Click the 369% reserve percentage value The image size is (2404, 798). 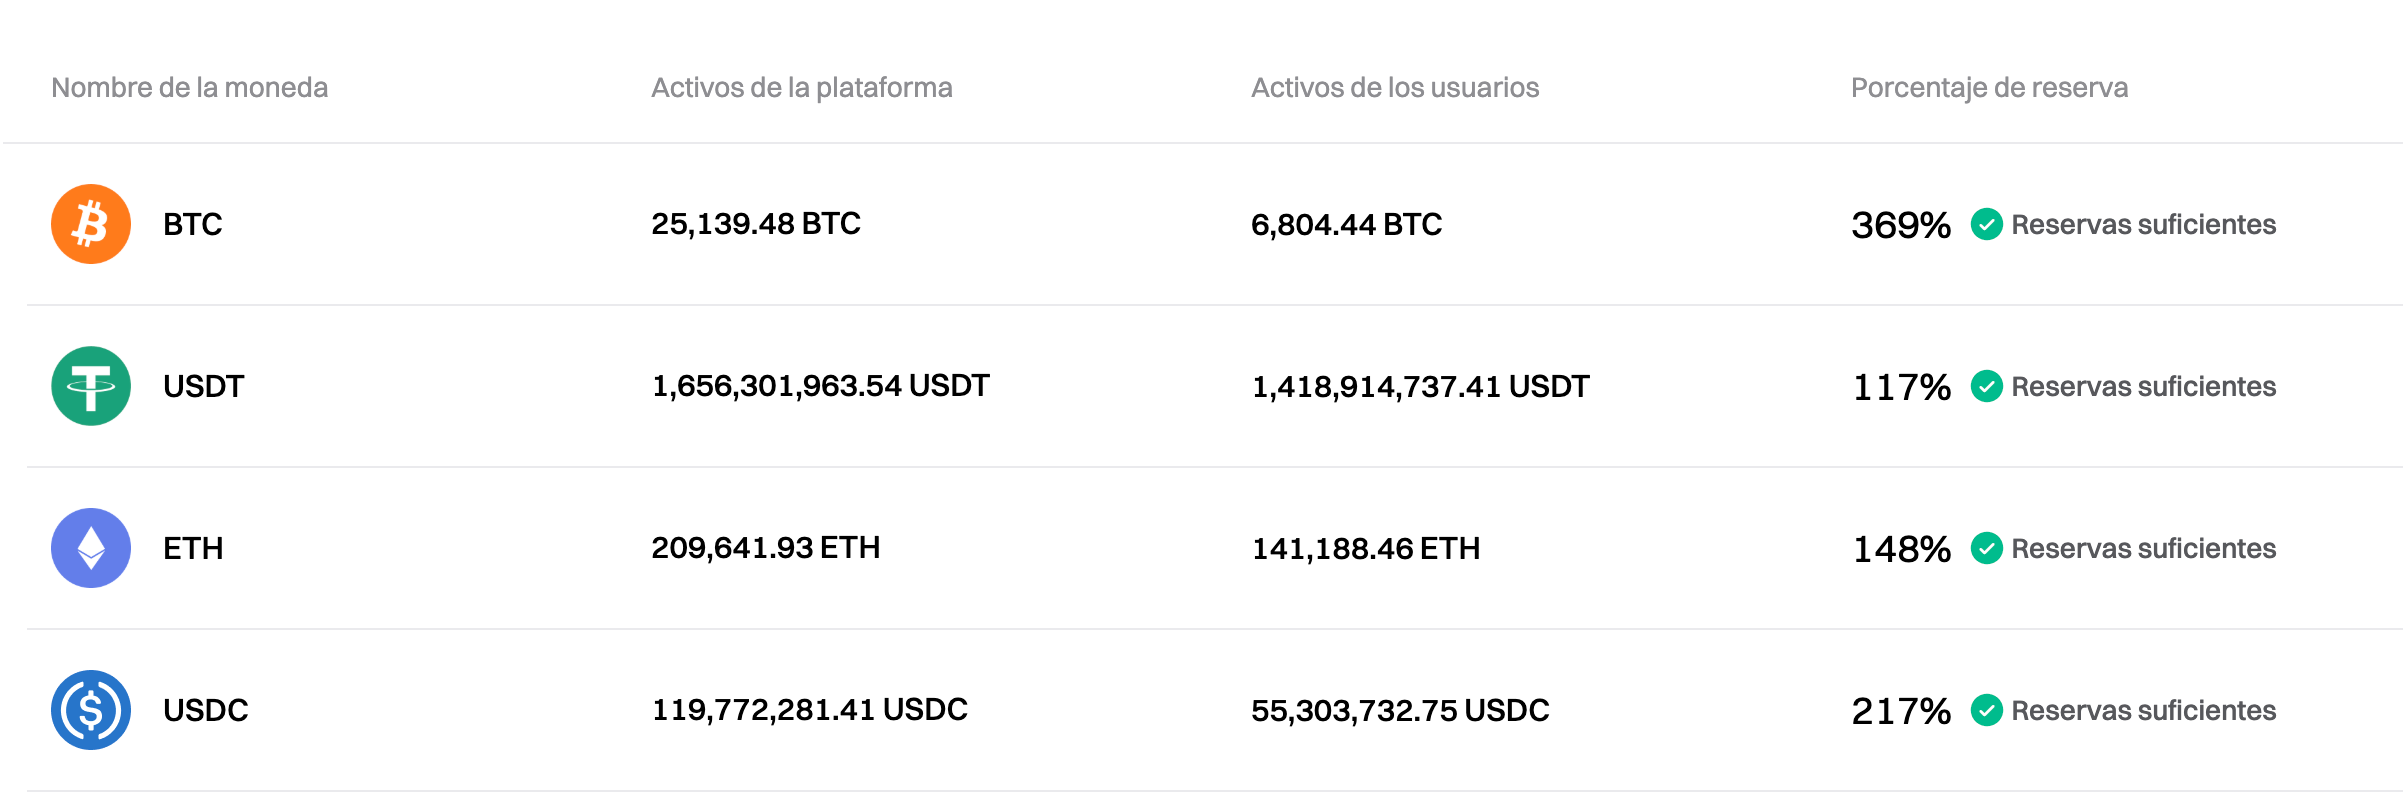click(1901, 225)
